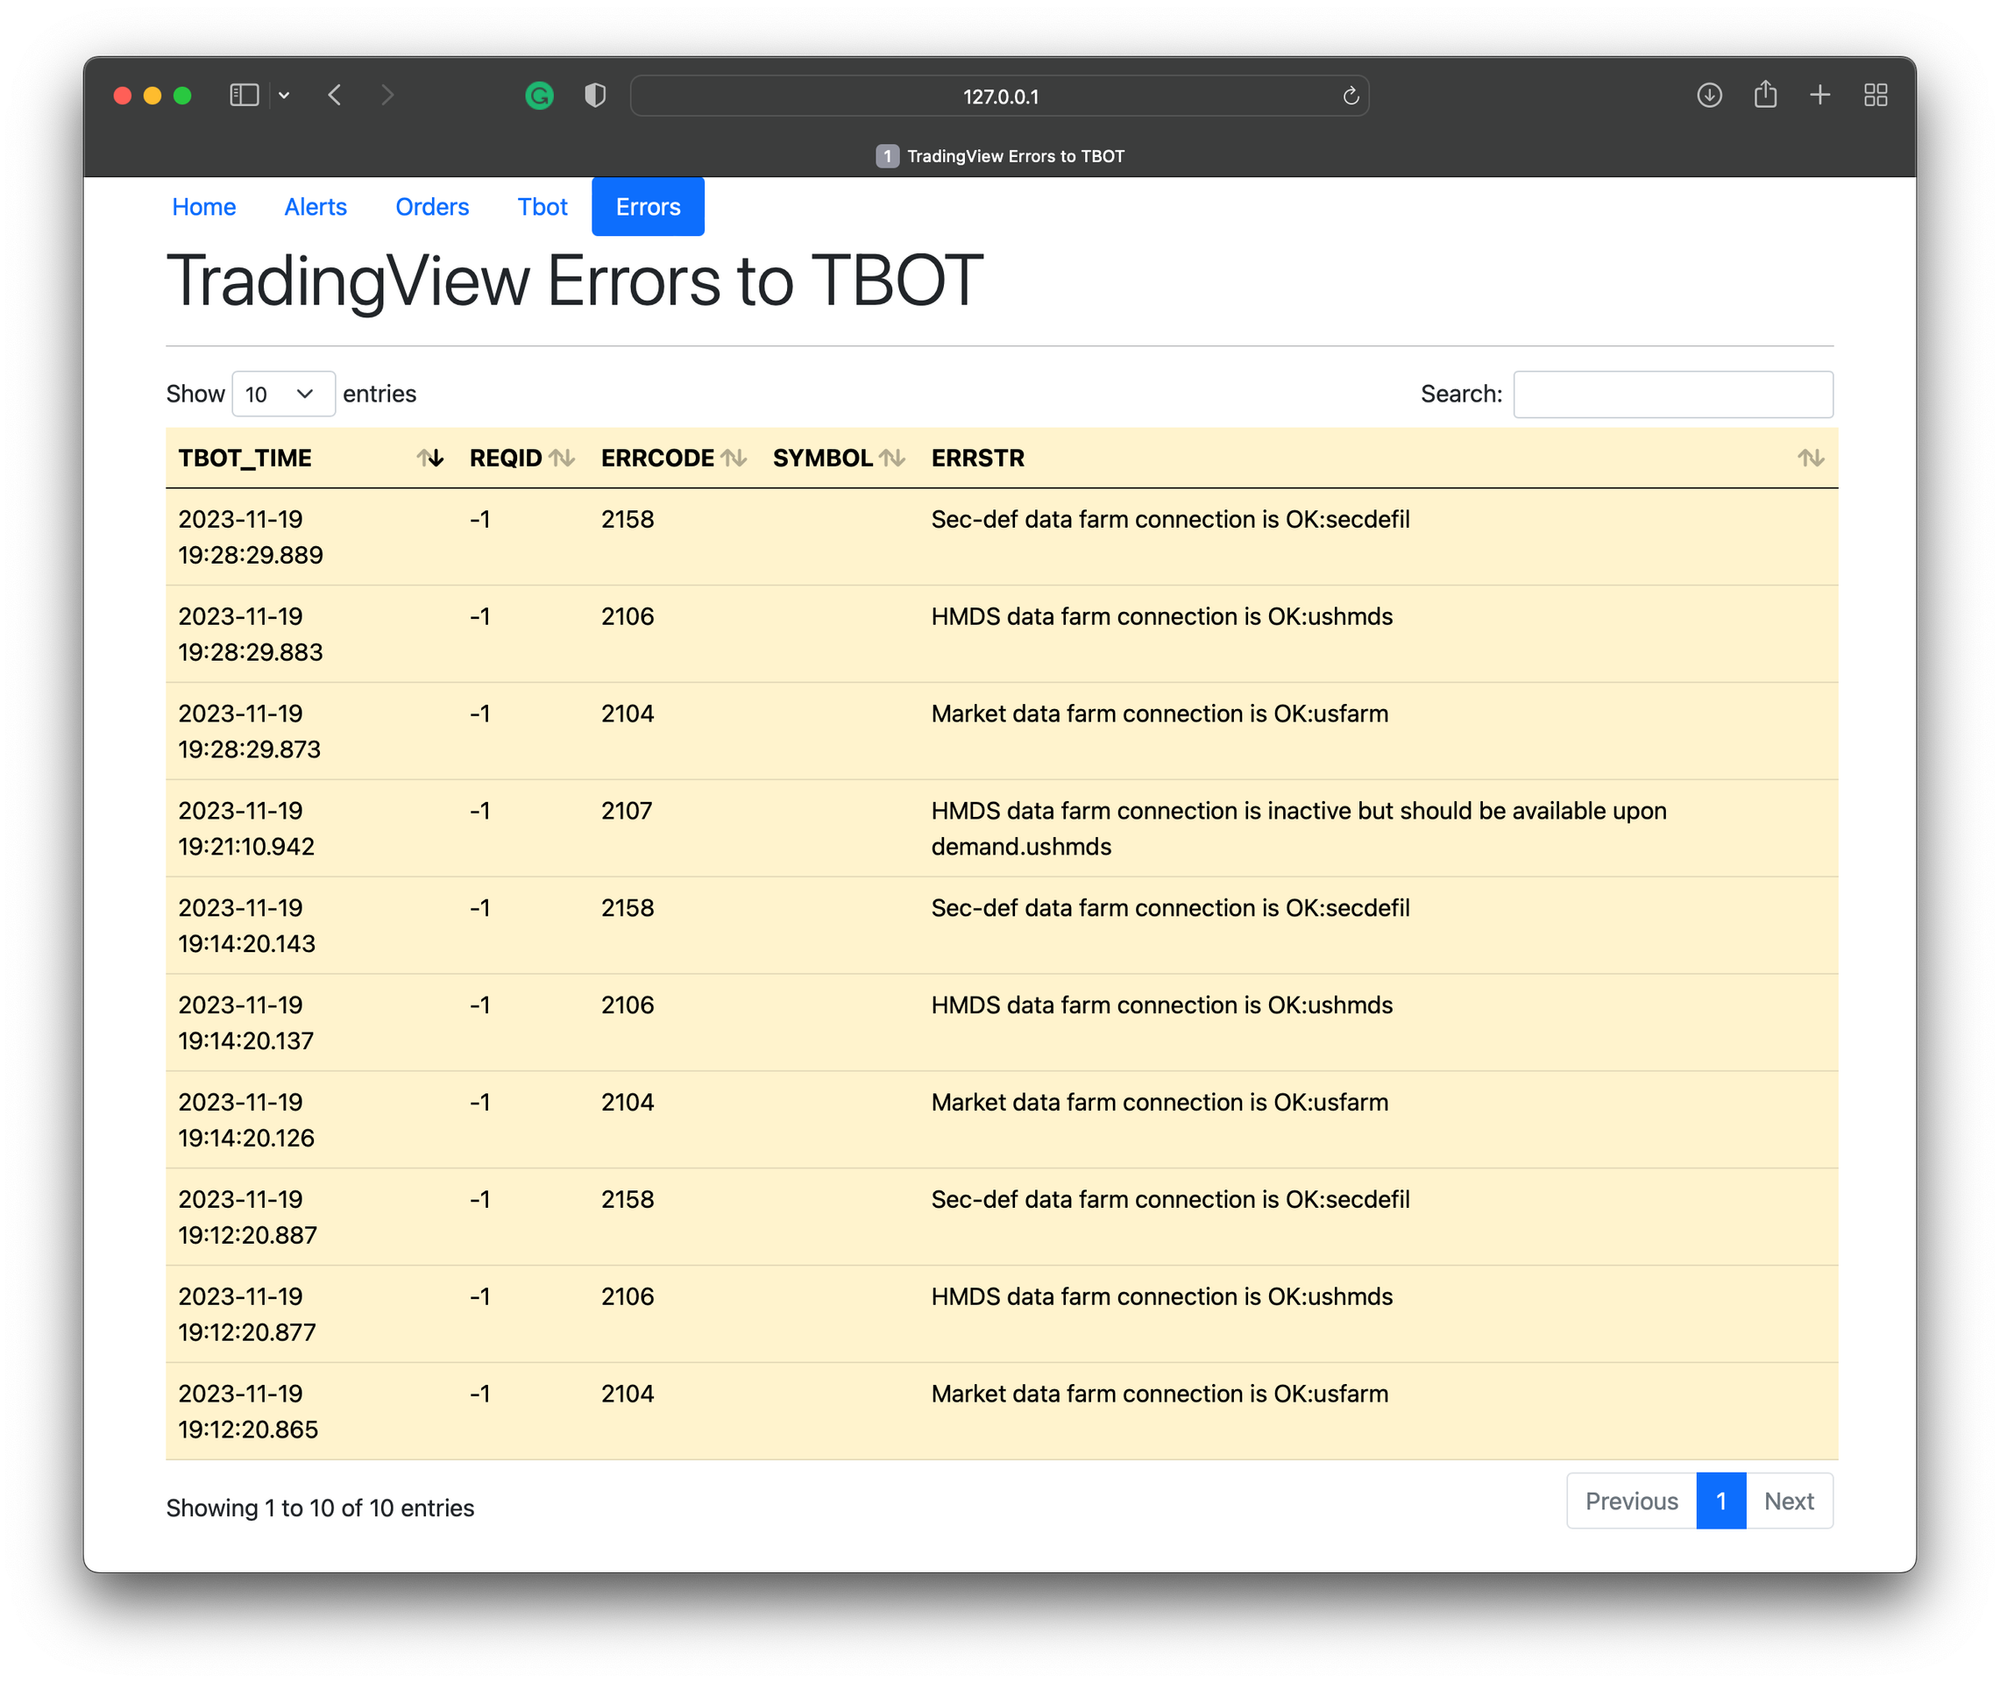2000x1683 pixels.
Task: Switch to the Orders tab
Action: point(432,207)
